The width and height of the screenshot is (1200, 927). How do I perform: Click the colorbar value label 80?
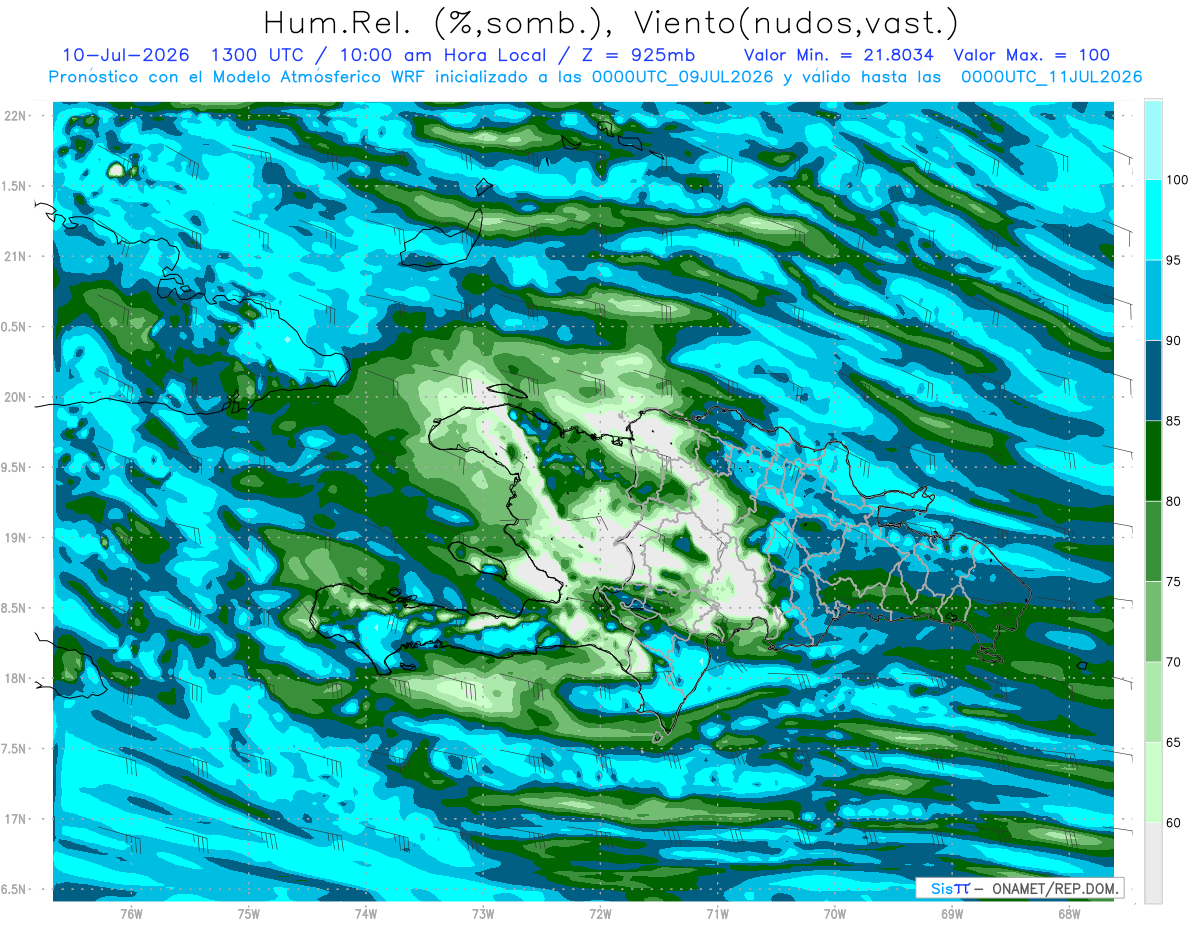[1173, 501]
